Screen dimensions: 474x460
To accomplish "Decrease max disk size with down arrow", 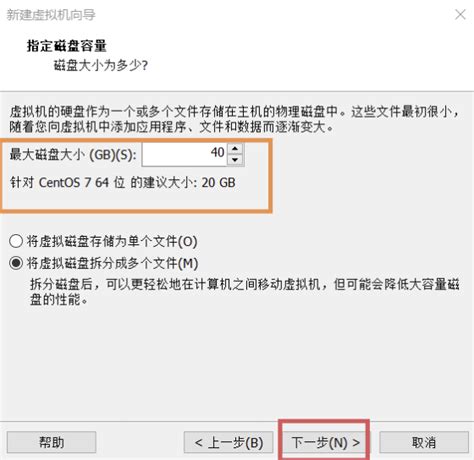I will [235, 160].
